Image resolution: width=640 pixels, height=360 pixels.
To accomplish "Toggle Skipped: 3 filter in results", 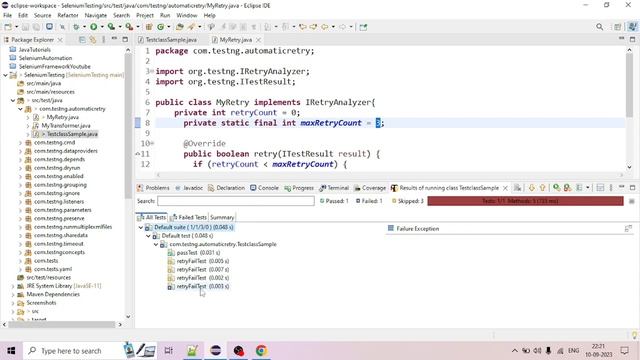I will (407, 201).
